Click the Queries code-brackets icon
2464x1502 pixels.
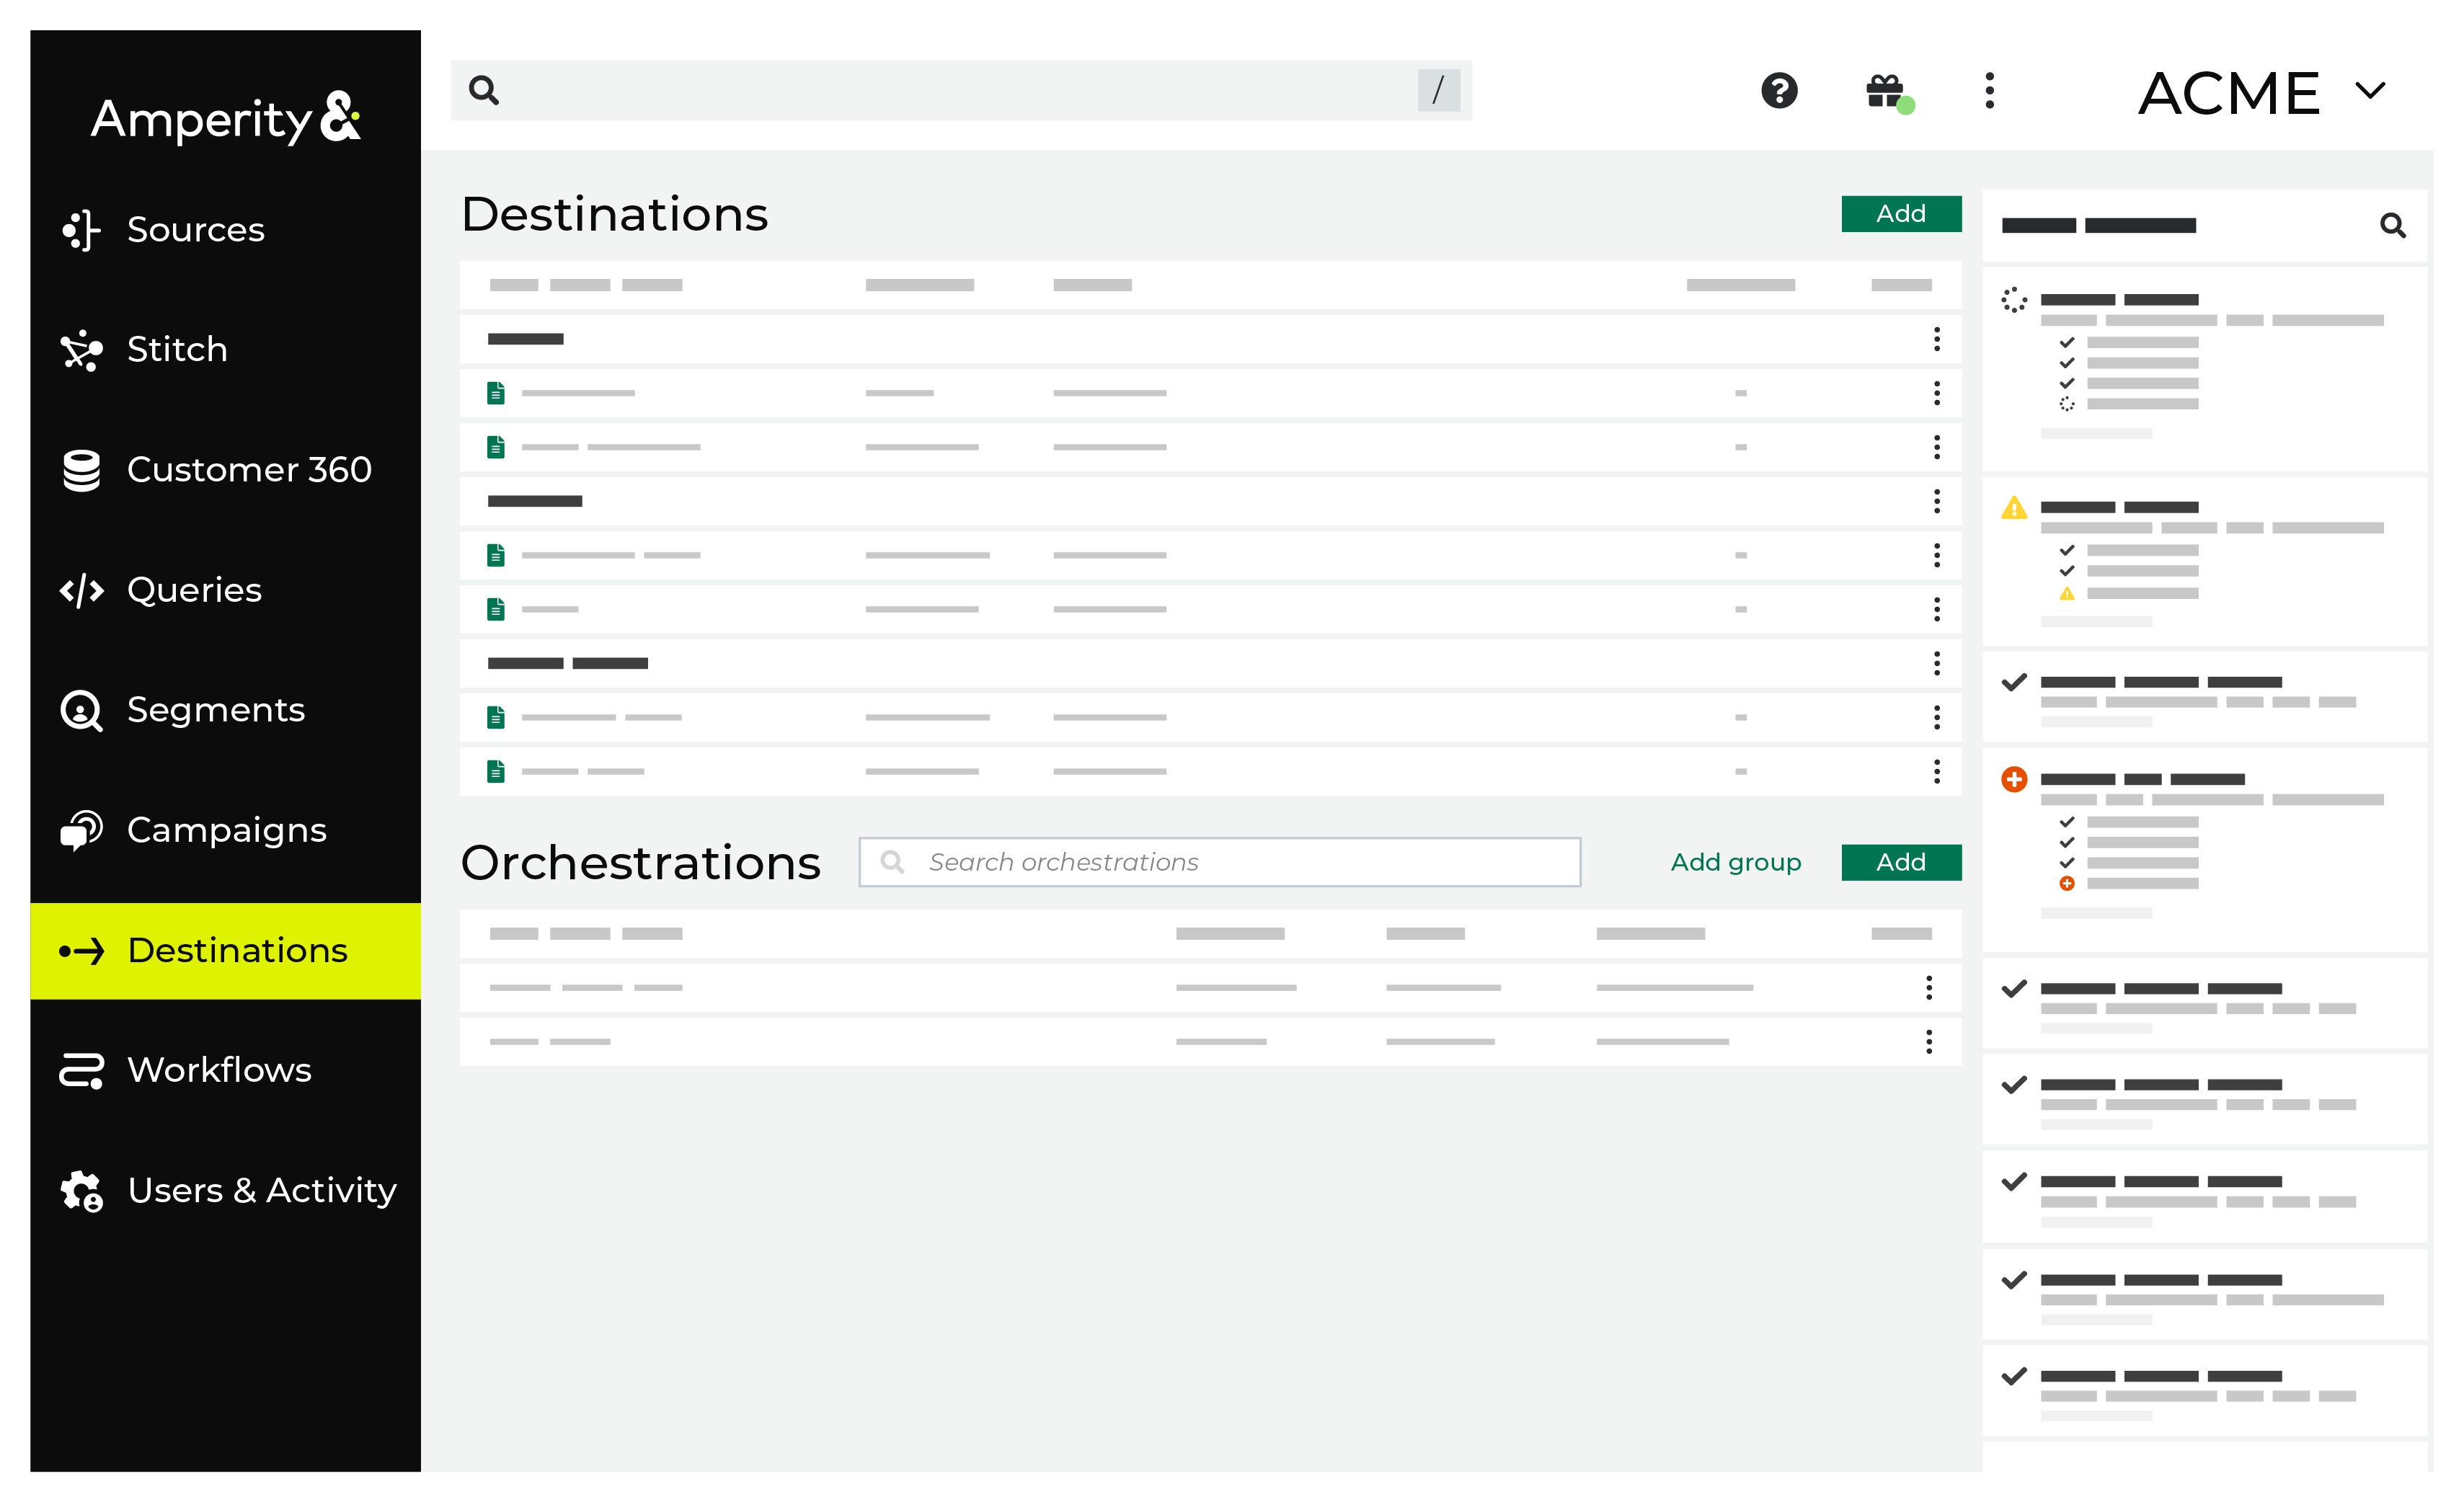click(x=82, y=590)
